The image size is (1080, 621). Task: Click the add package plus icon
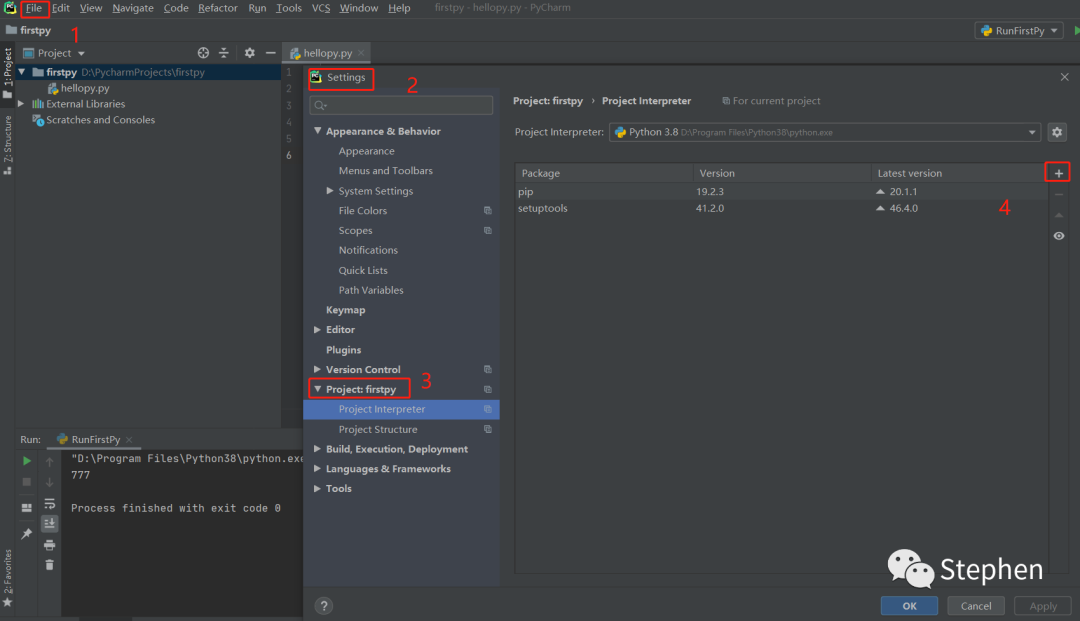(x=1058, y=173)
